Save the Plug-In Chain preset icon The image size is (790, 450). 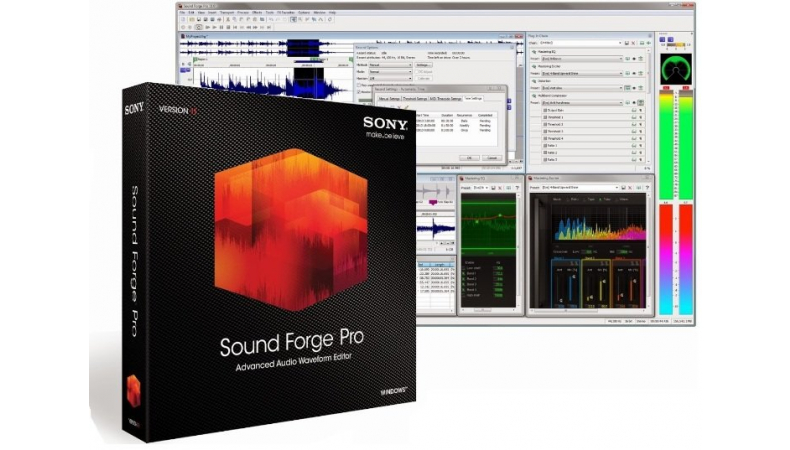[x=629, y=43]
